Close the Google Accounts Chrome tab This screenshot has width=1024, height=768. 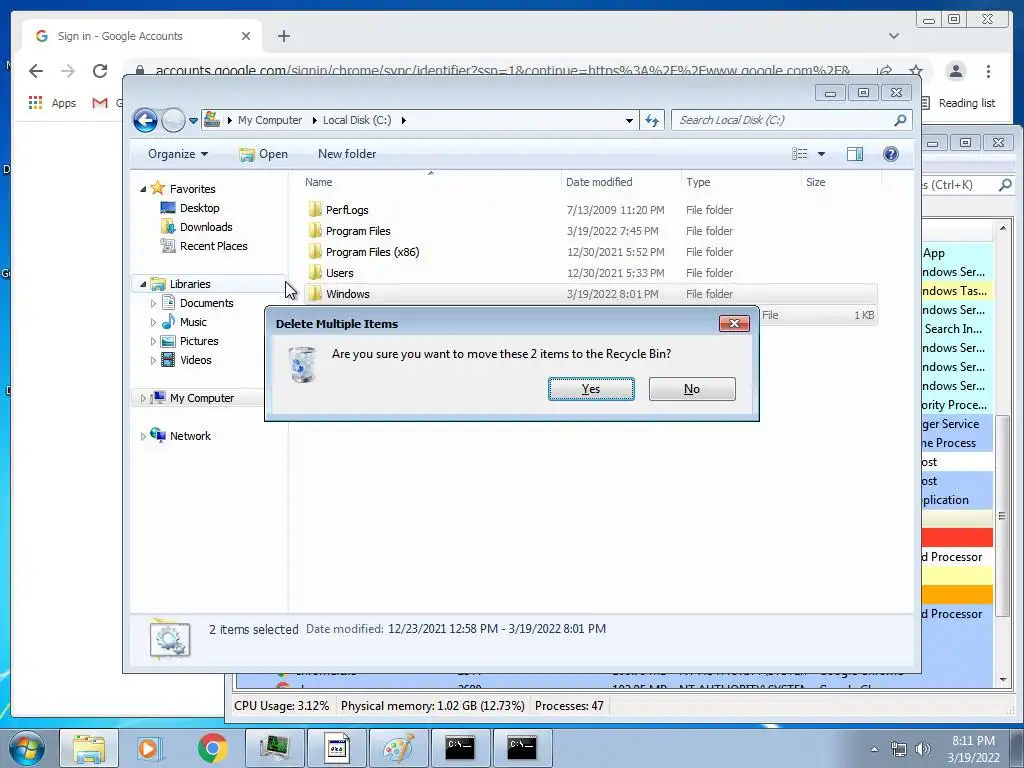[246, 36]
